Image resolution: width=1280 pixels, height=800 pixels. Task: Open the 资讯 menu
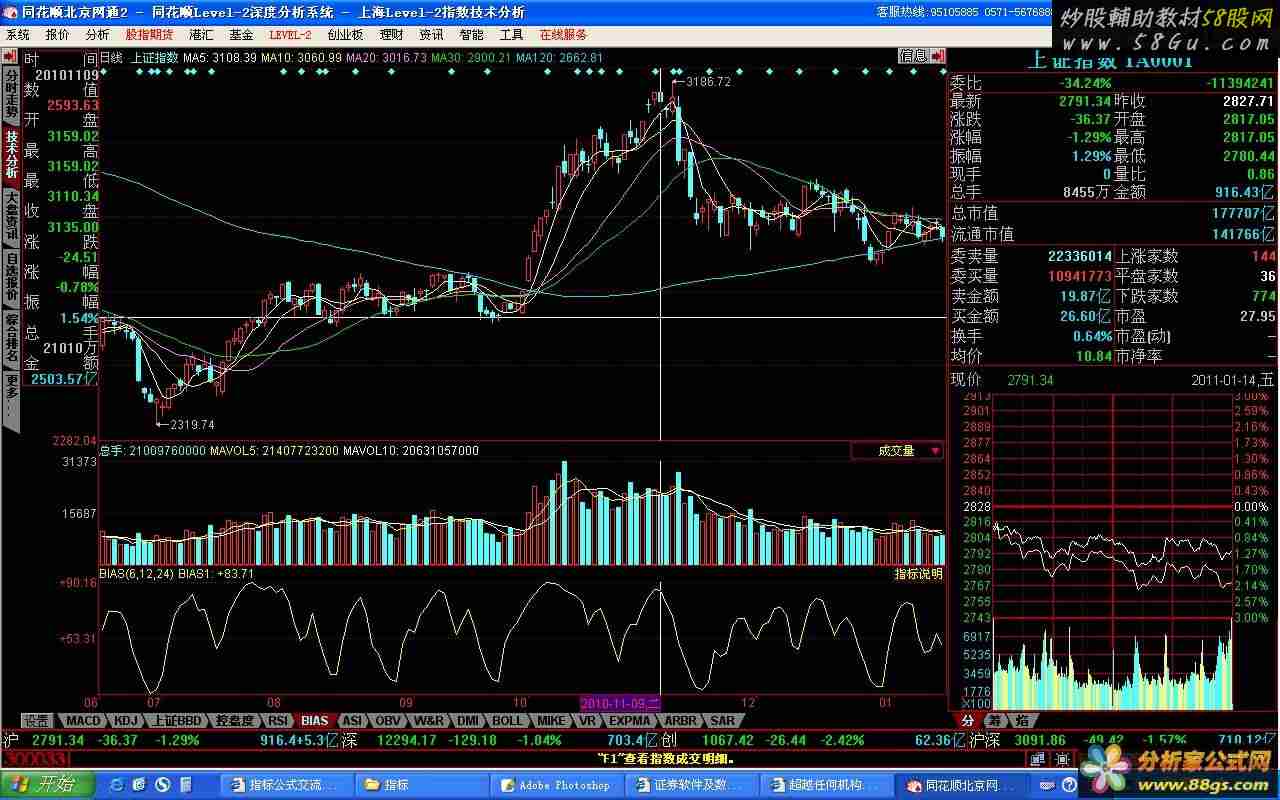coord(431,34)
